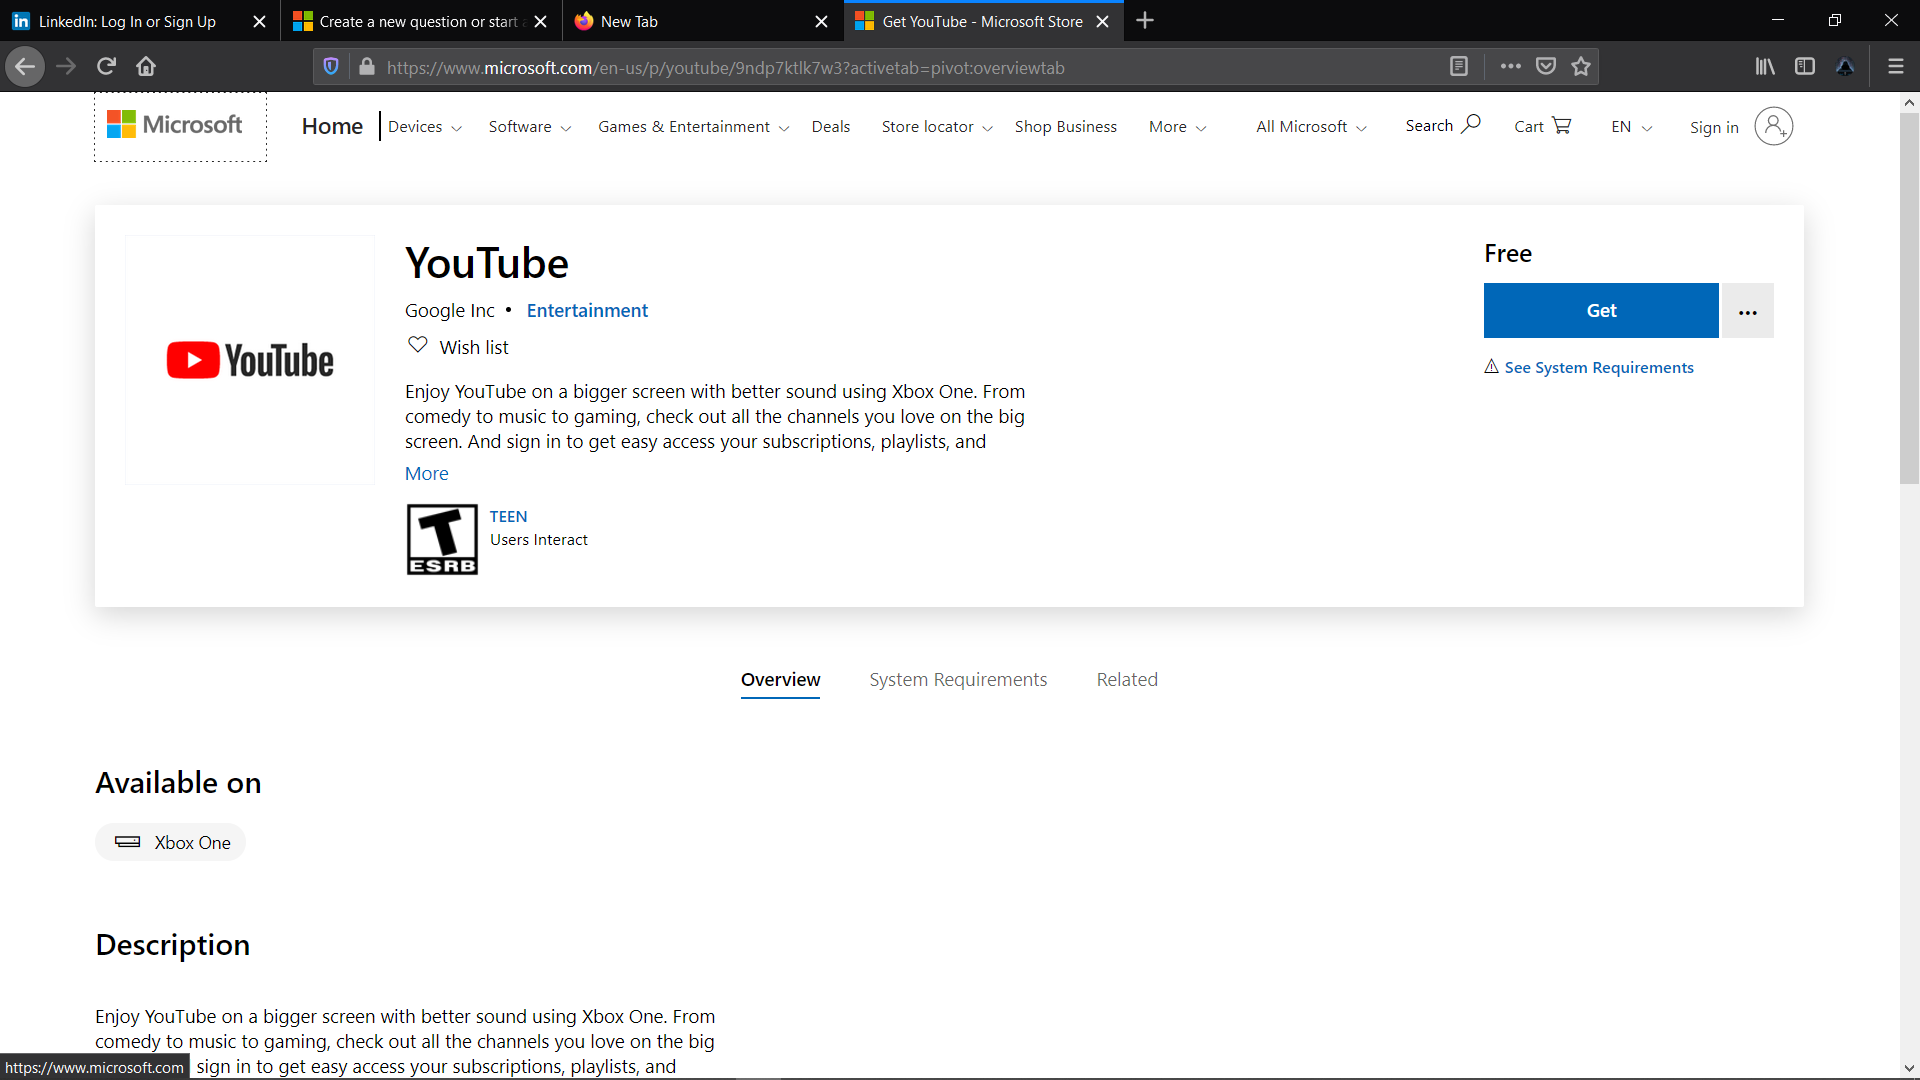
Task: Toggle reader view icon in address bar
Action: [x=1459, y=67]
